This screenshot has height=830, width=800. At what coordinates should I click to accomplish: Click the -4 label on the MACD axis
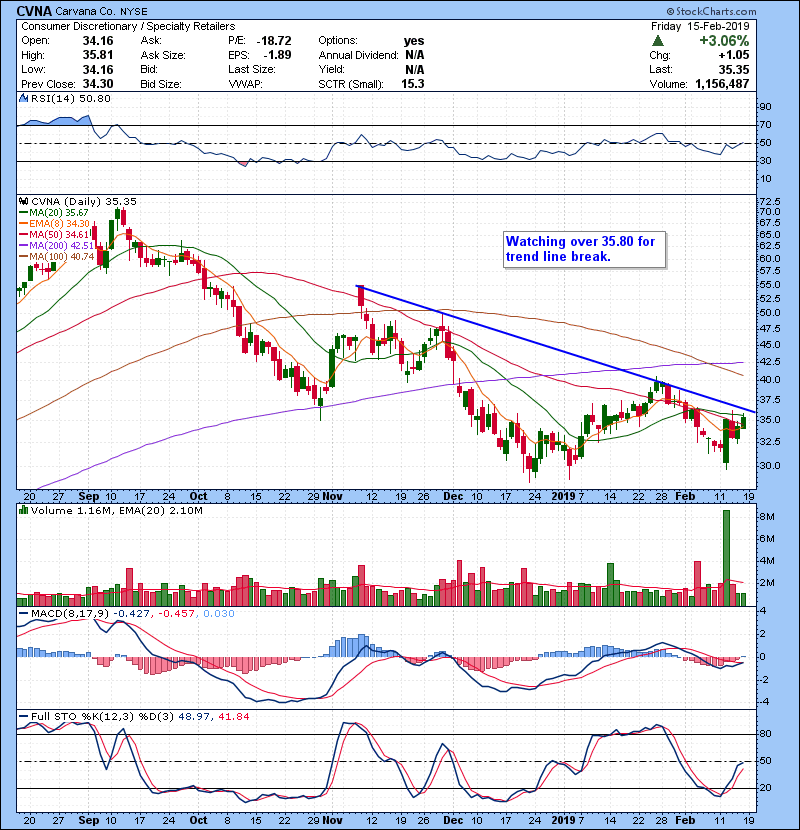click(762, 702)
